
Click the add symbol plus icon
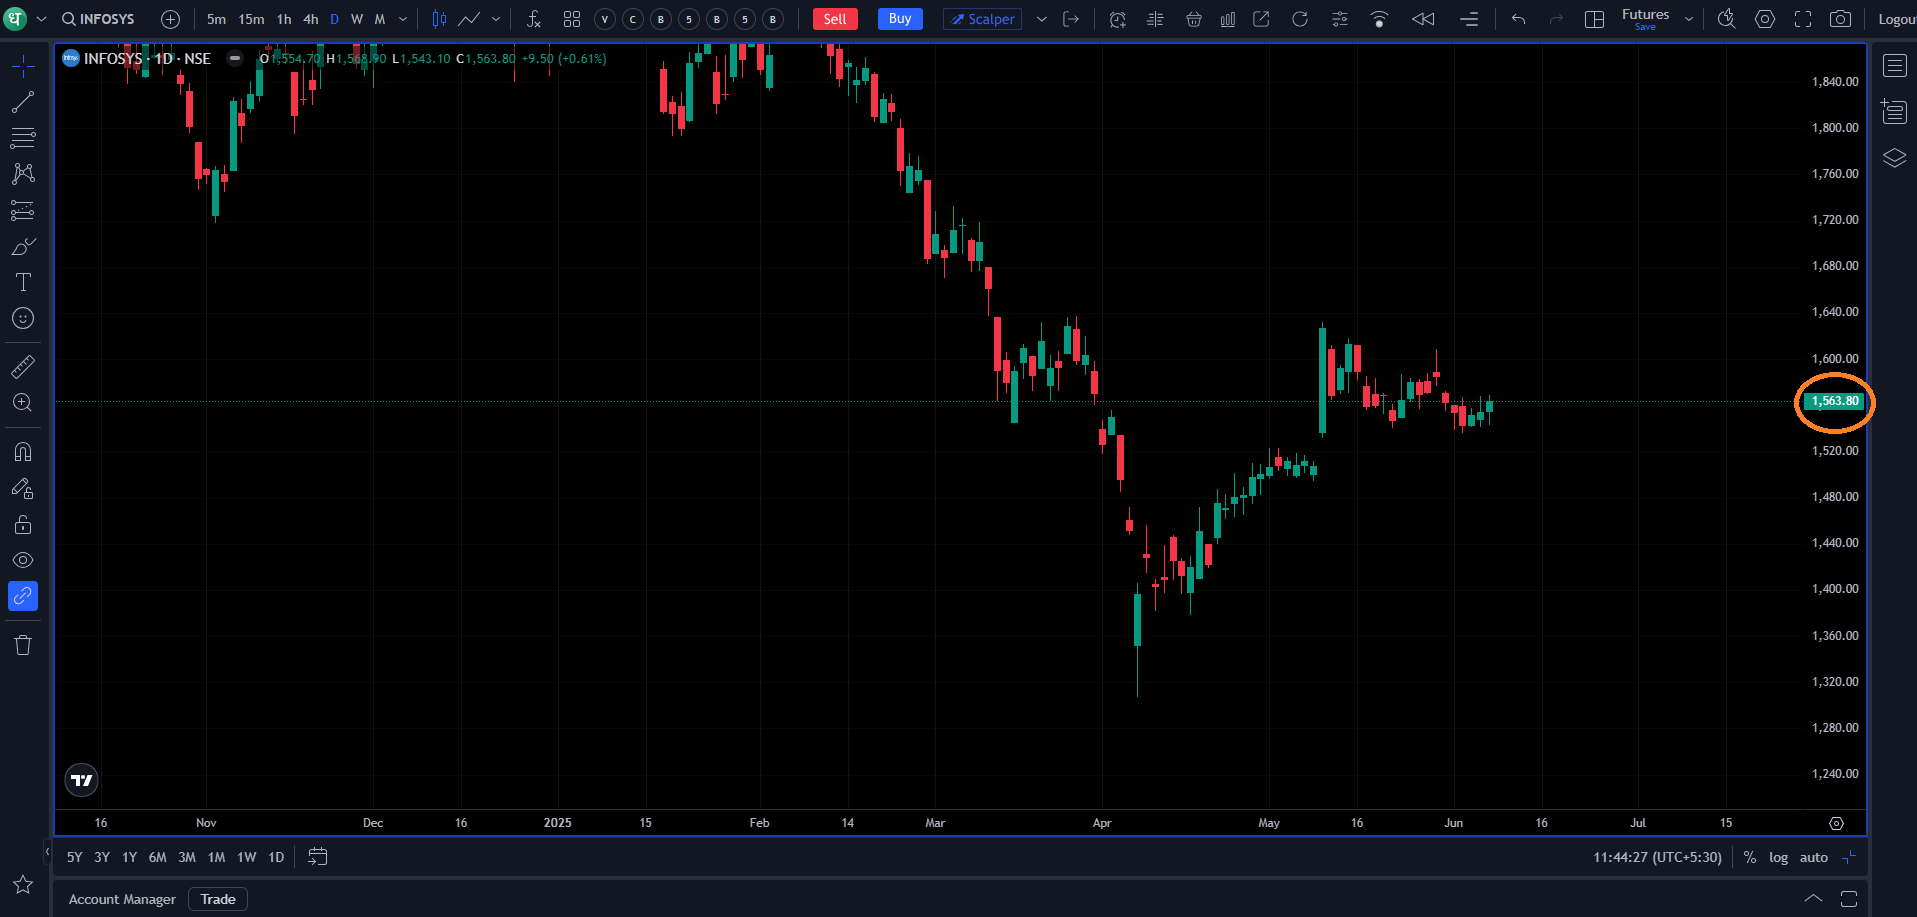(171, 19)
